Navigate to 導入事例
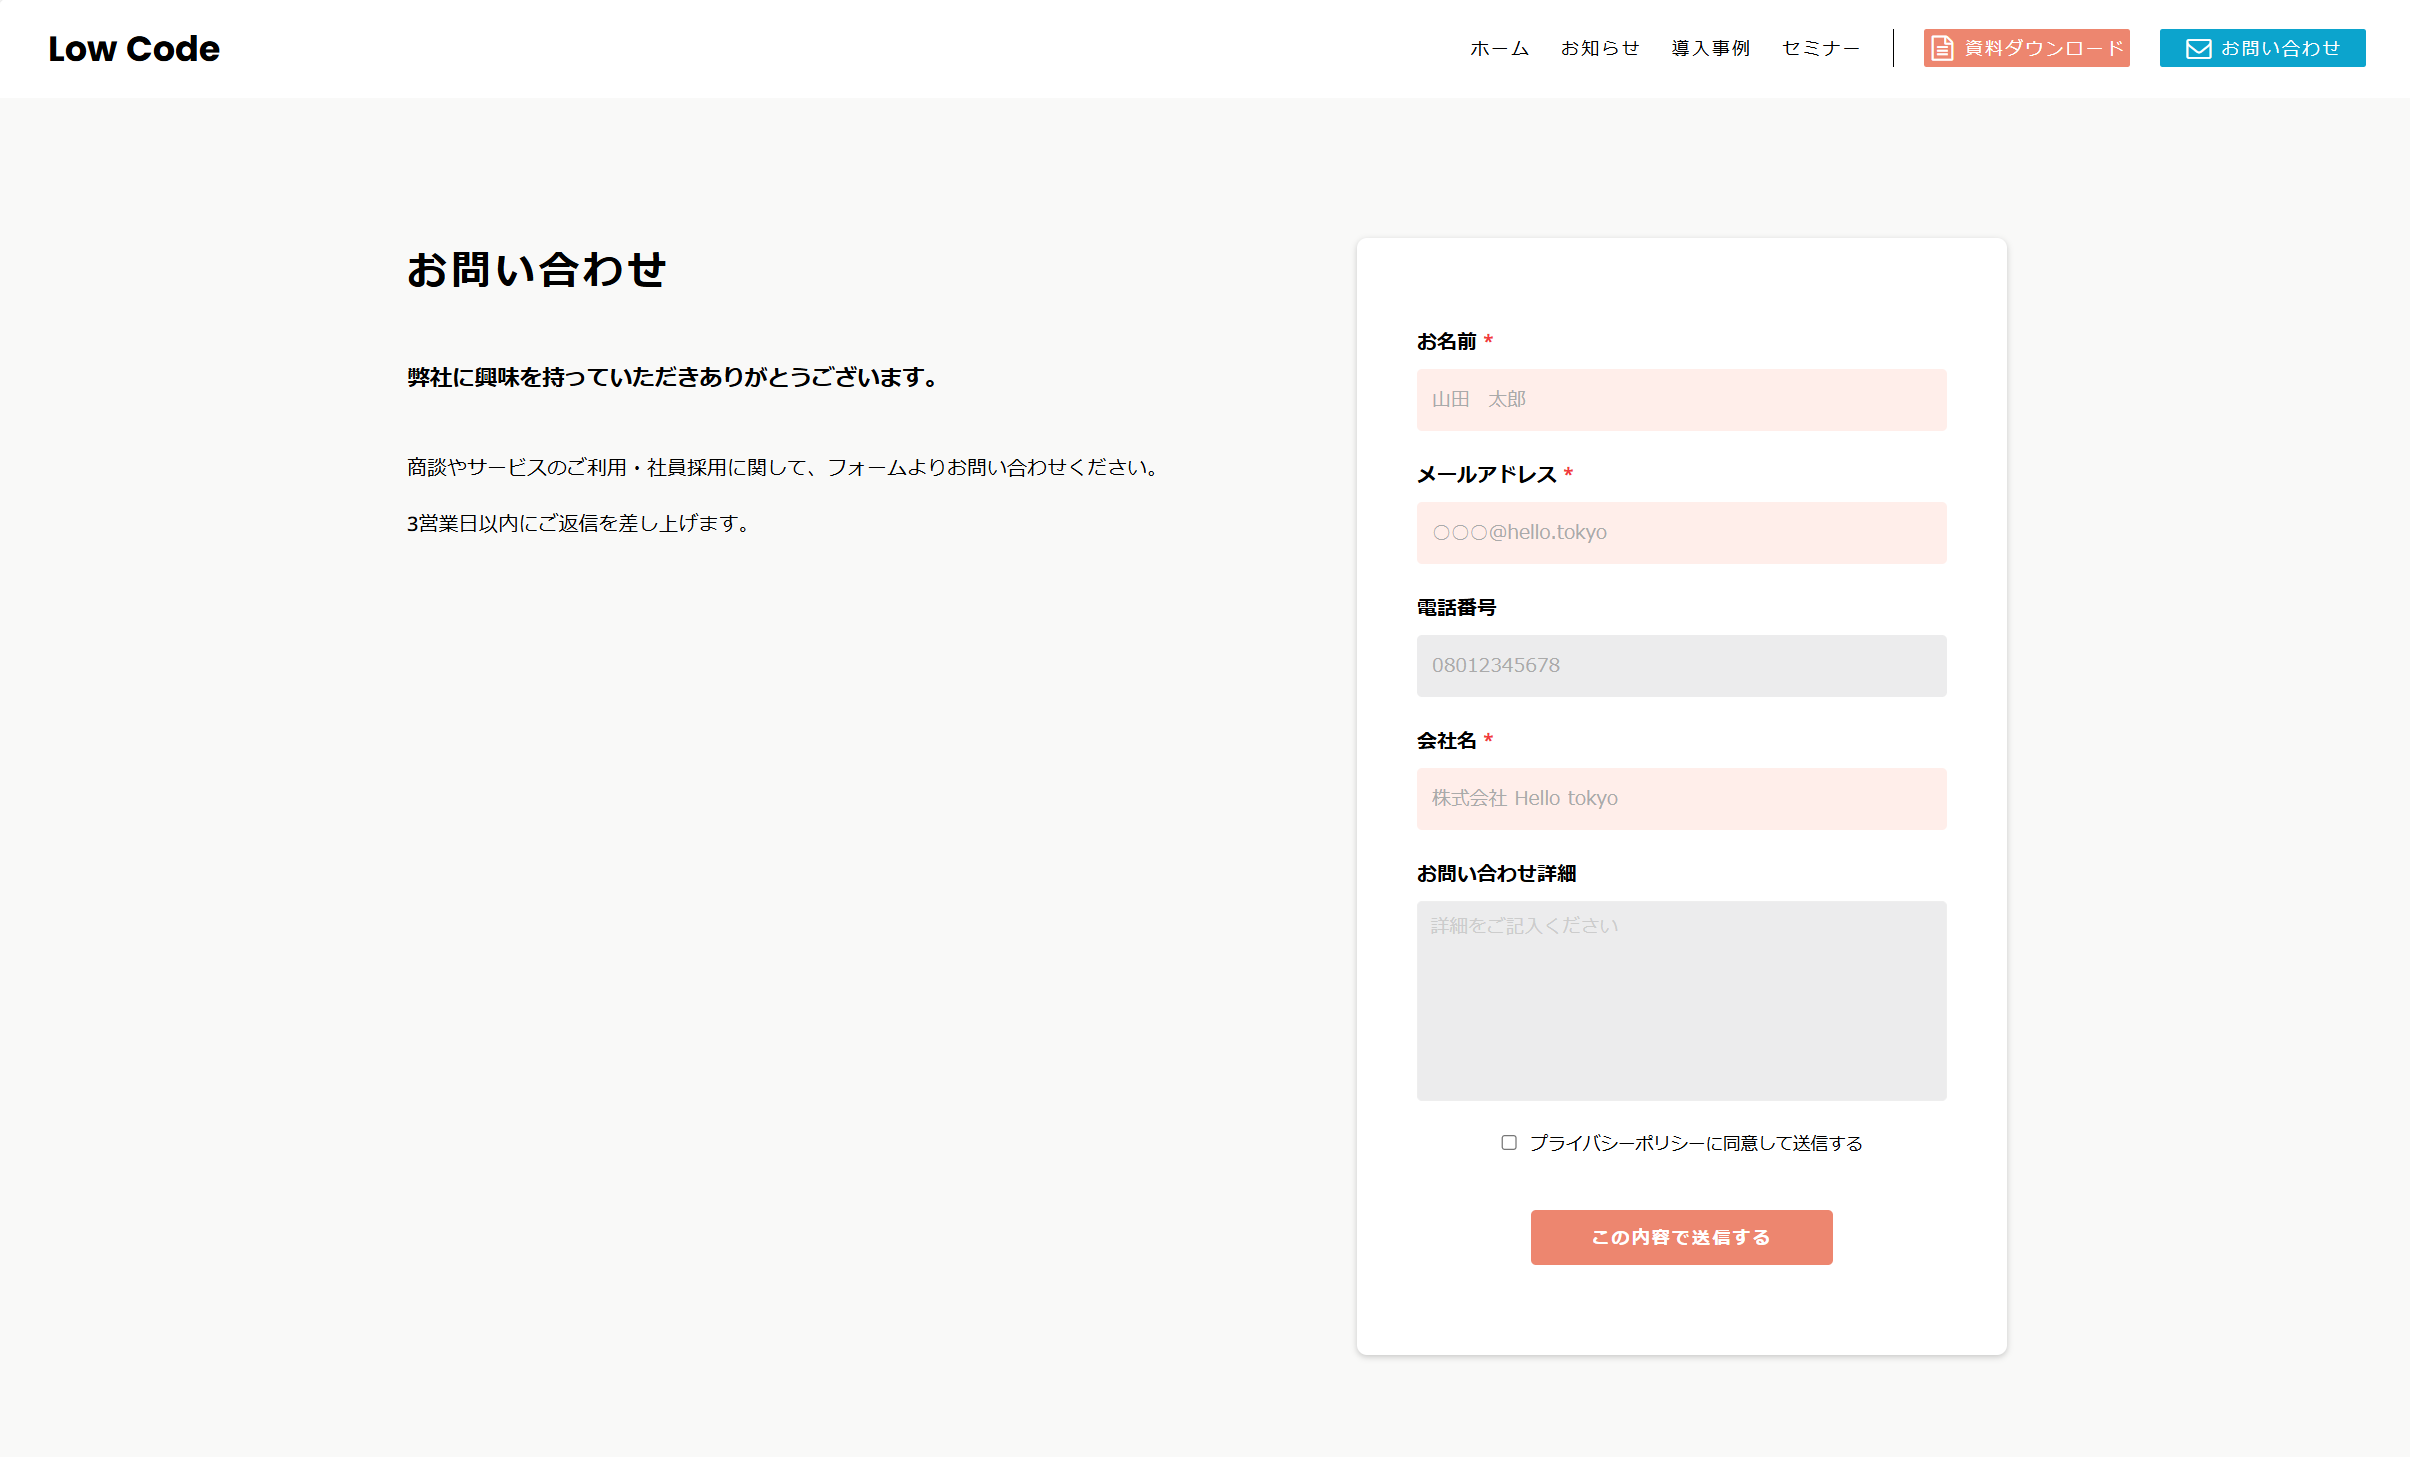This screenshot has height=1457, width=2410. pos(1710,47)
